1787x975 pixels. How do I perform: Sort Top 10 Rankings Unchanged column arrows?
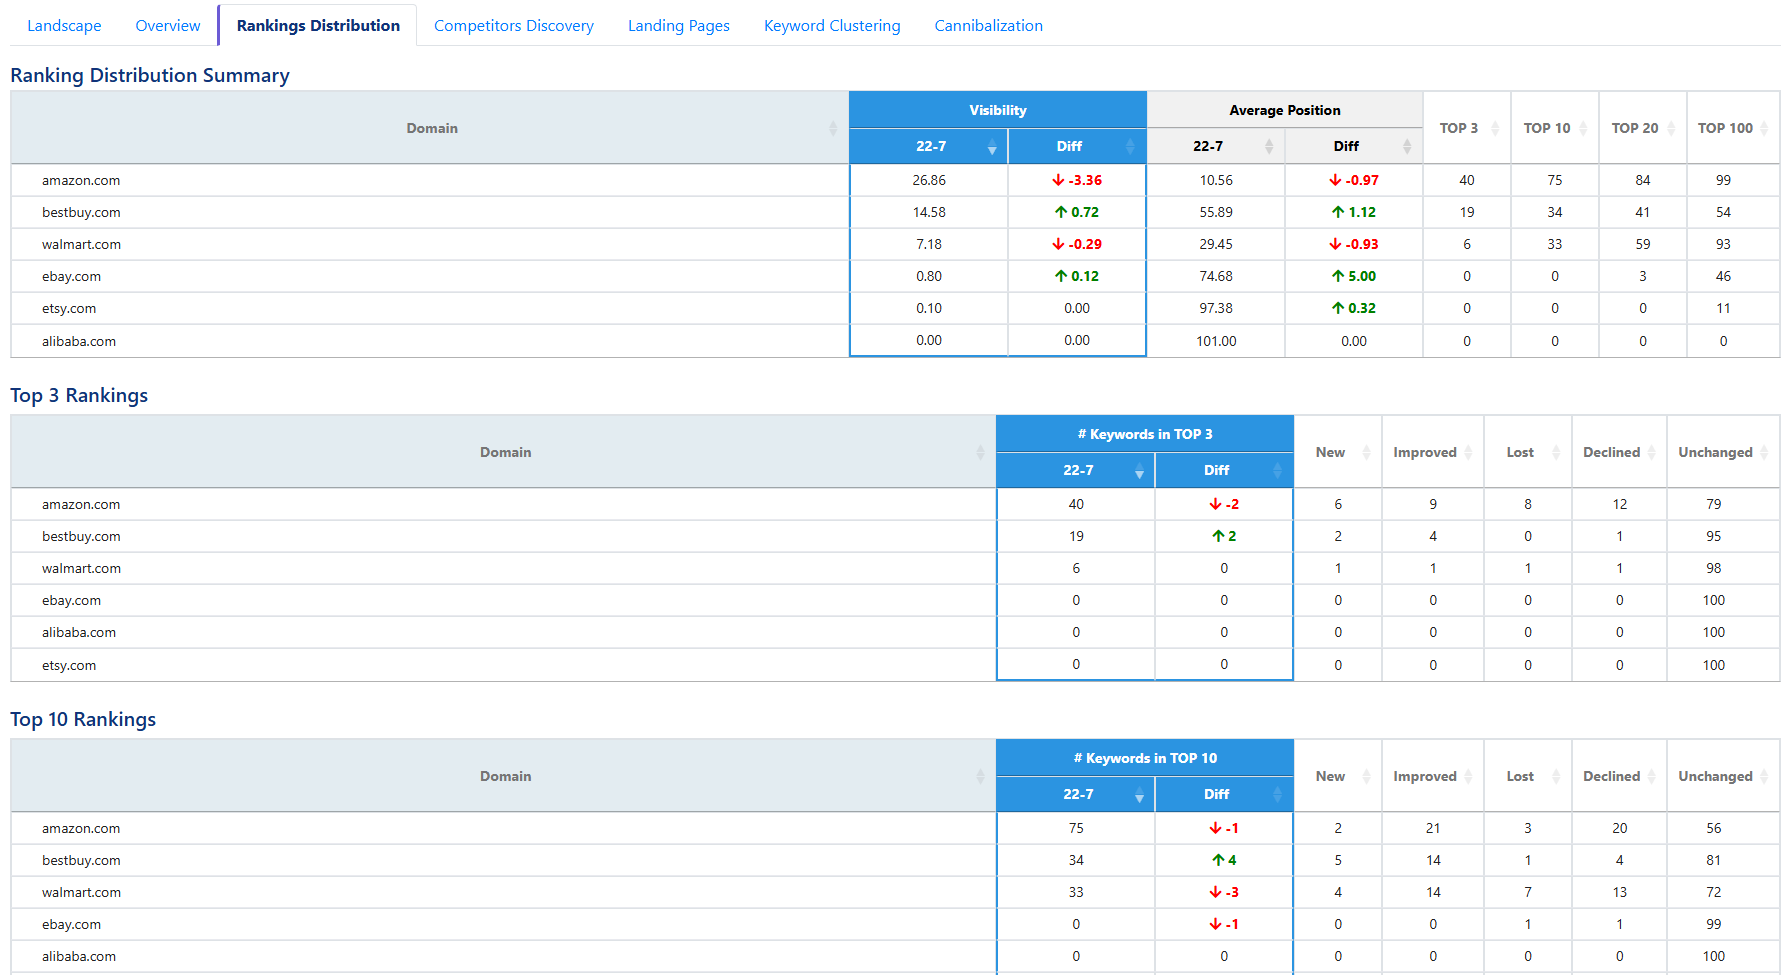1765,776
